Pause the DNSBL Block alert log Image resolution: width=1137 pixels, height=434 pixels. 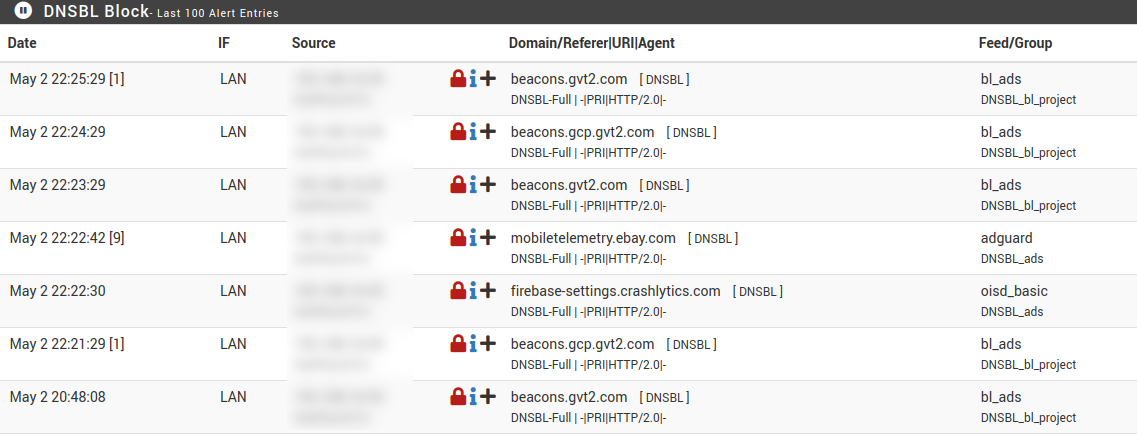[23, 10]
